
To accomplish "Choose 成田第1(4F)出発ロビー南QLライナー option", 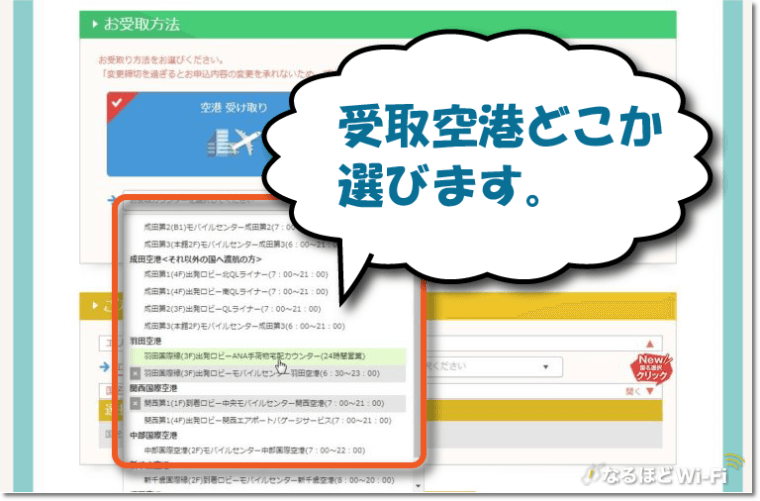I will point(236,292).
